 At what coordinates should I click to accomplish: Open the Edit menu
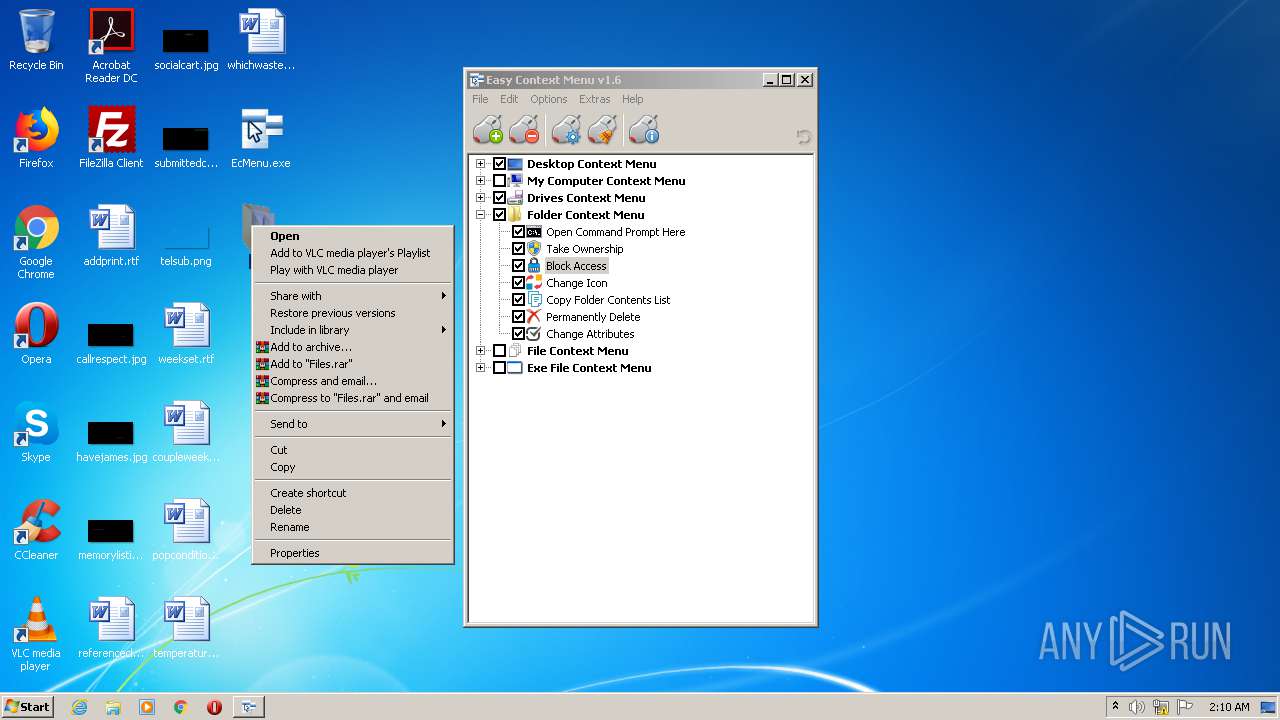[x=509, y=99]
